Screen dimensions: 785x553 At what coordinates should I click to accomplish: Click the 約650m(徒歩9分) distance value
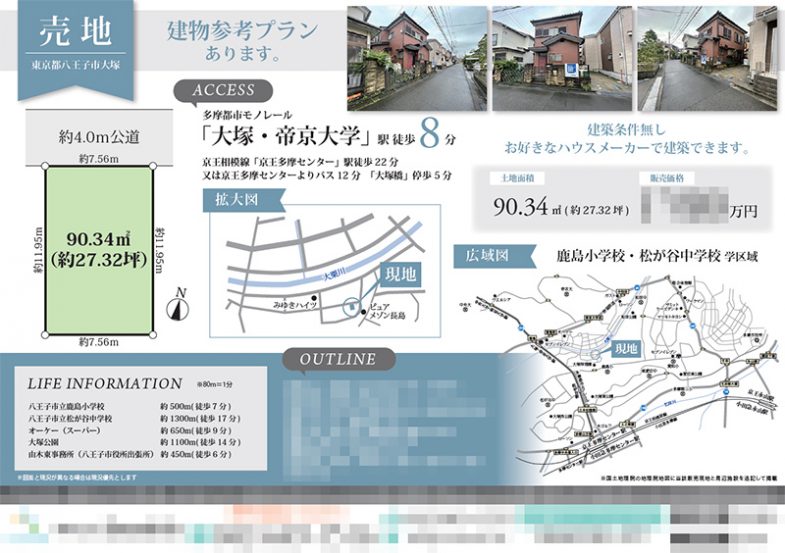point(196,430)
